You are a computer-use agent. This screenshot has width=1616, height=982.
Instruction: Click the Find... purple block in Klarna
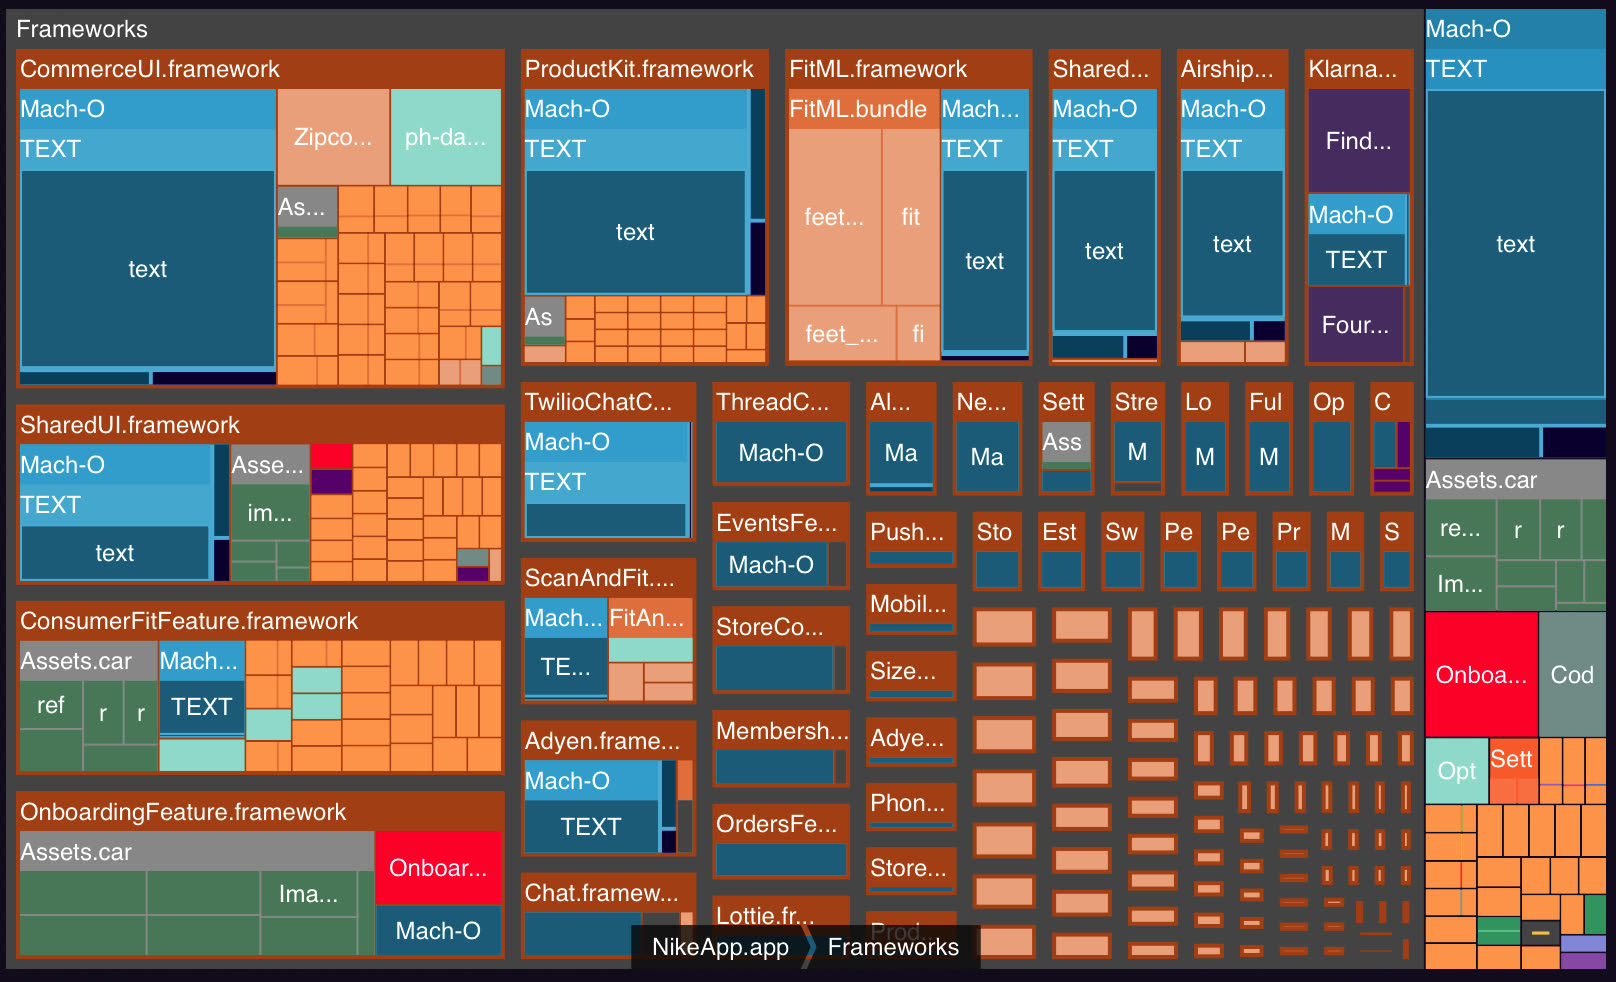pos(1358,141)
